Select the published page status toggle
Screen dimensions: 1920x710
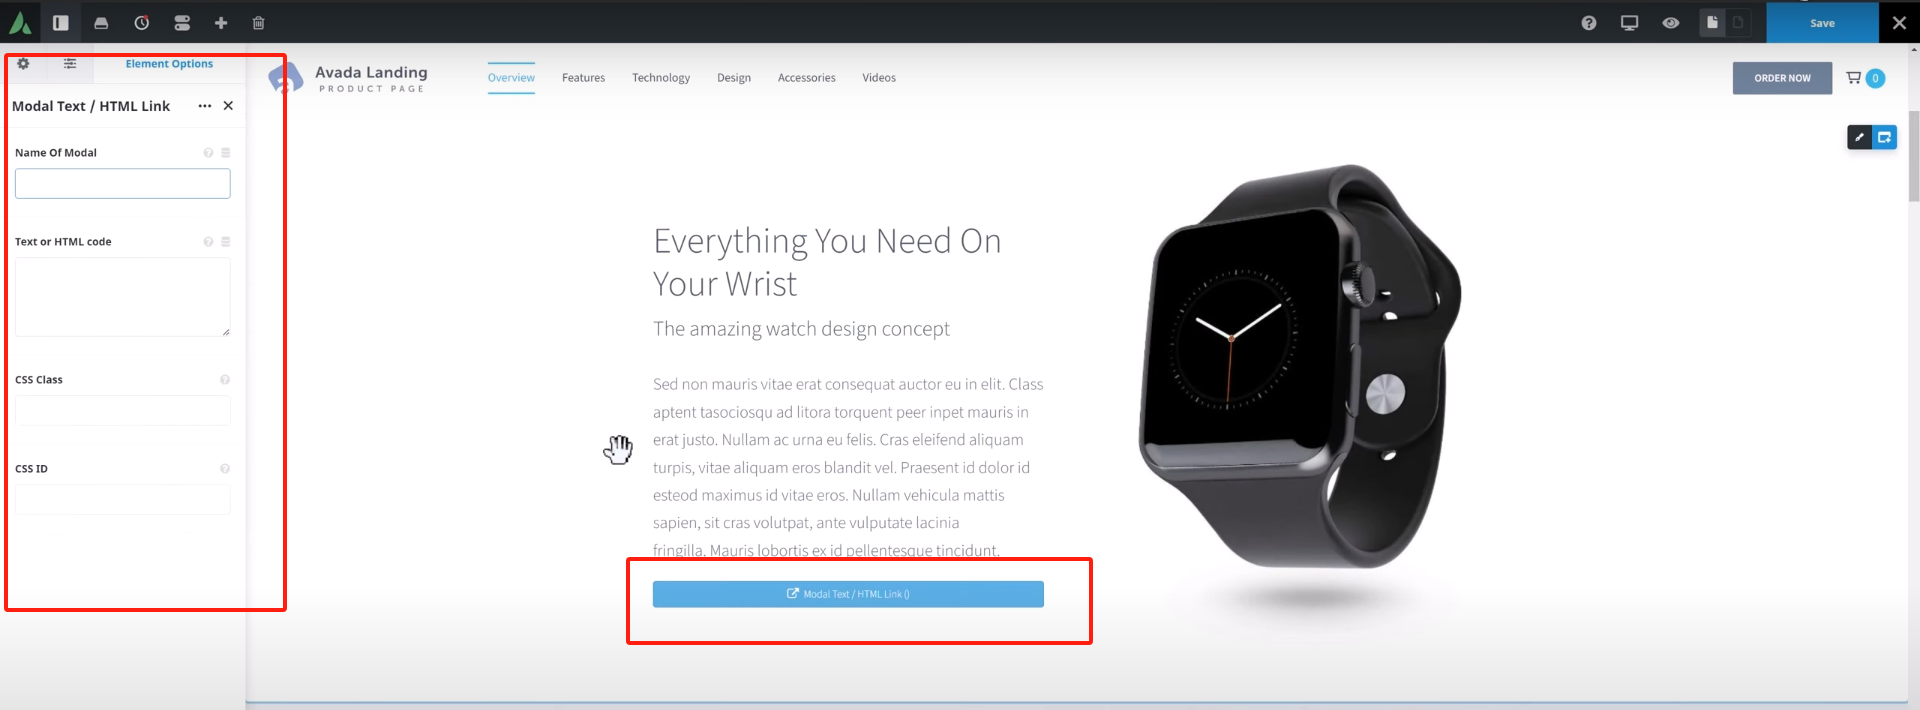coord(1713,22)
